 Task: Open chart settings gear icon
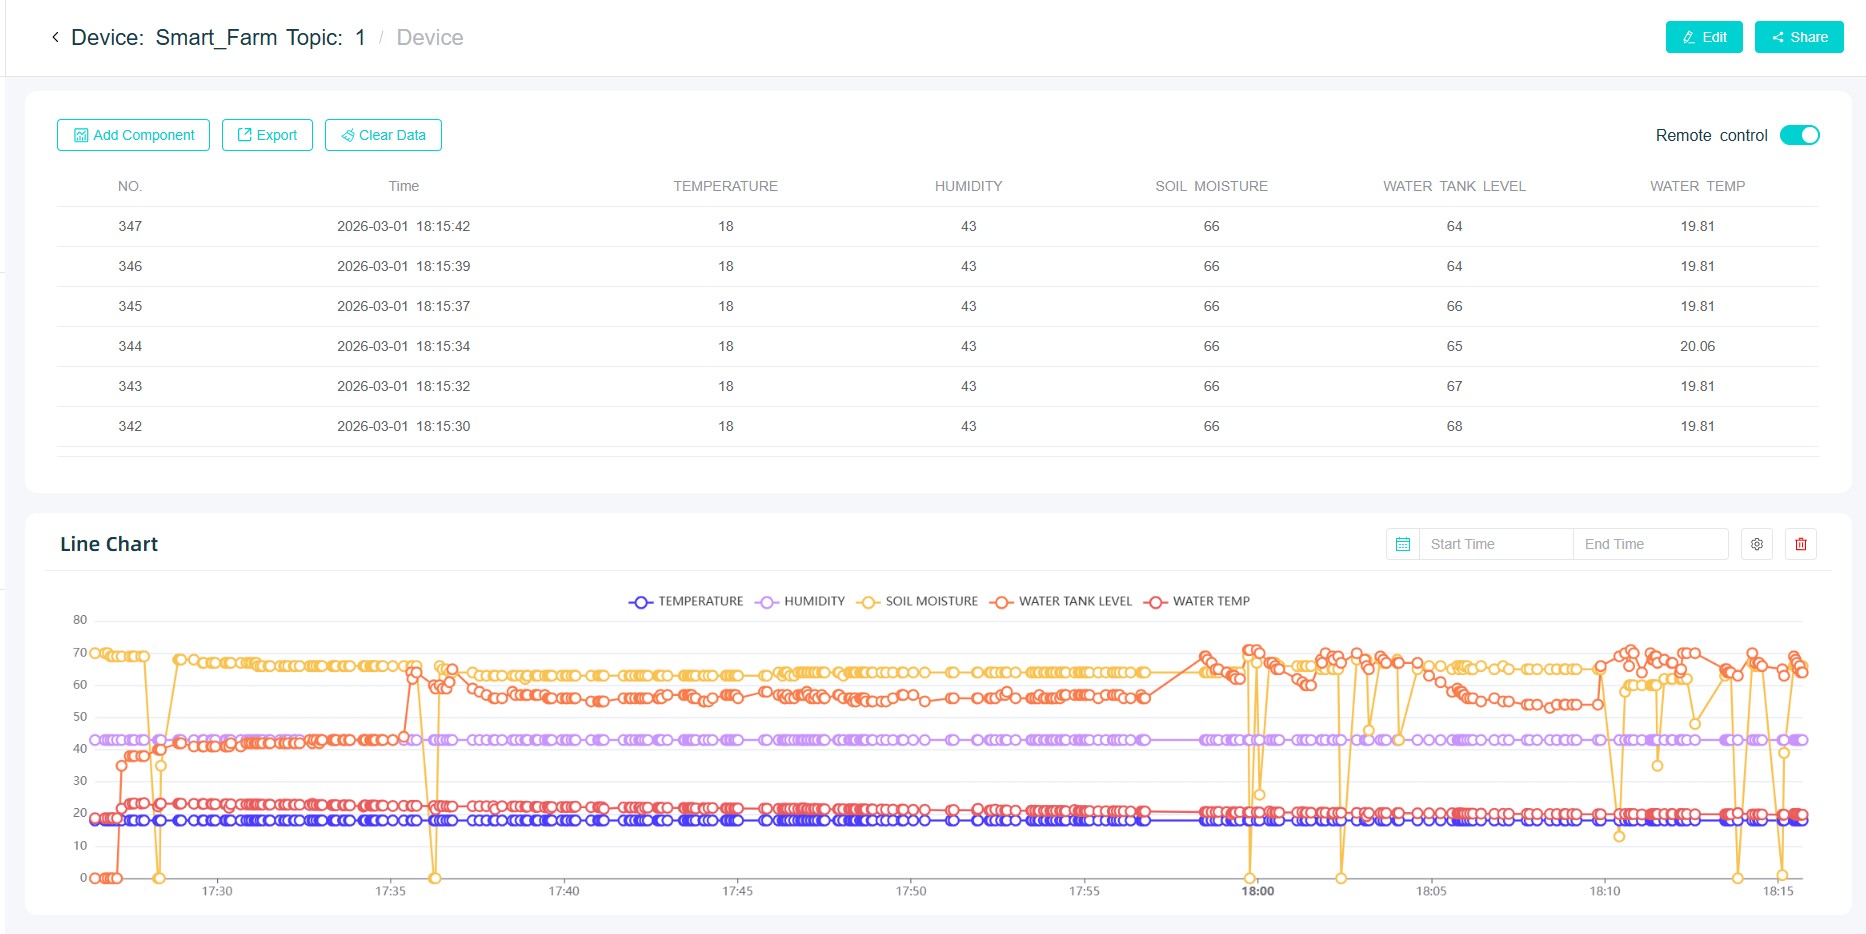click(x=1756, y=544)
